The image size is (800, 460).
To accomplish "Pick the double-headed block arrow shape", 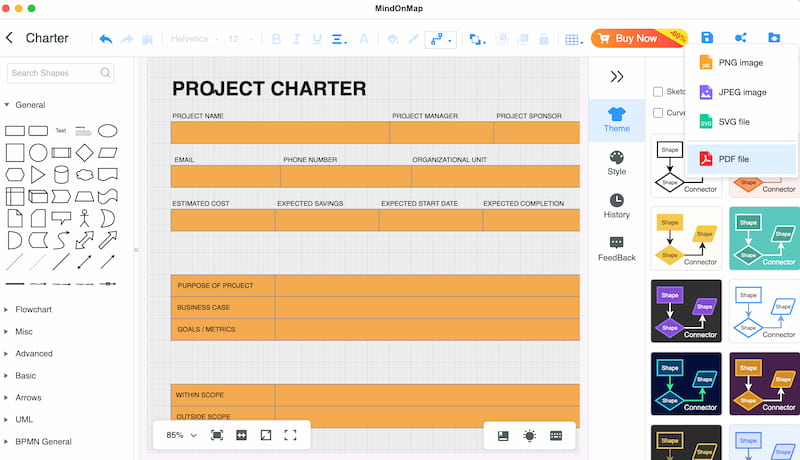I will pyautogui.click(x=84, y=240).
